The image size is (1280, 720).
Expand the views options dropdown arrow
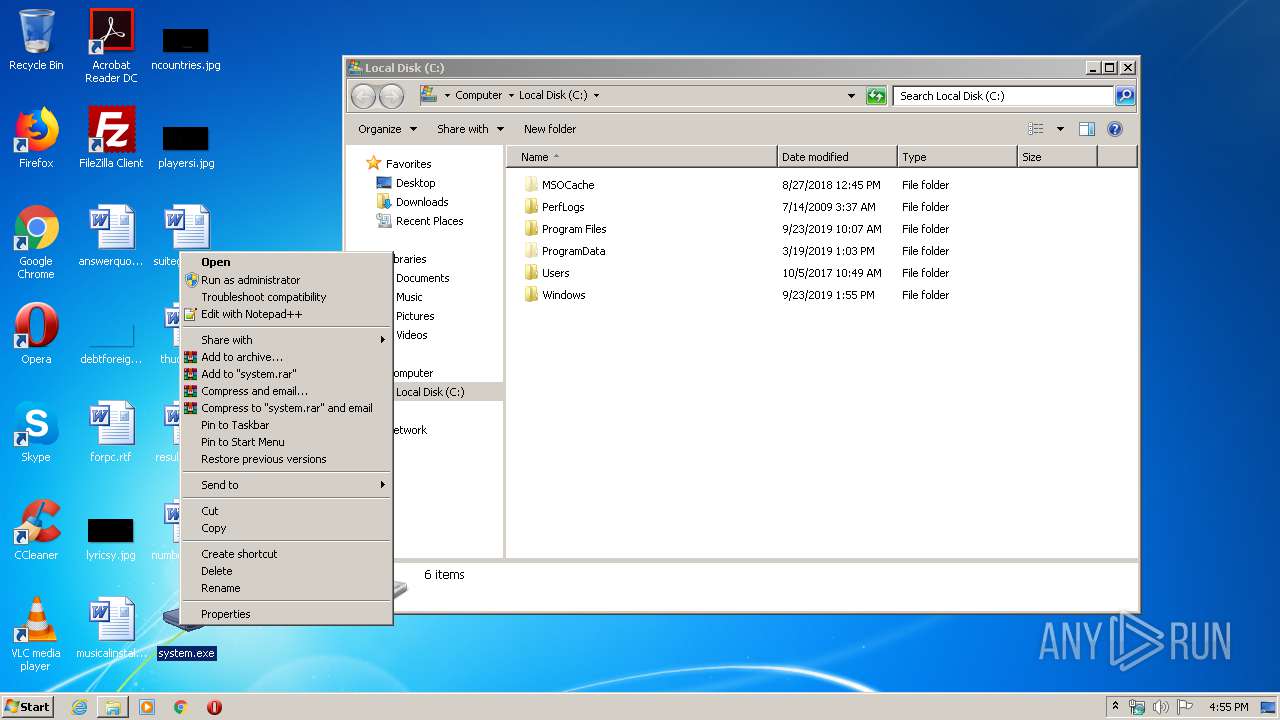point(1060,129)
